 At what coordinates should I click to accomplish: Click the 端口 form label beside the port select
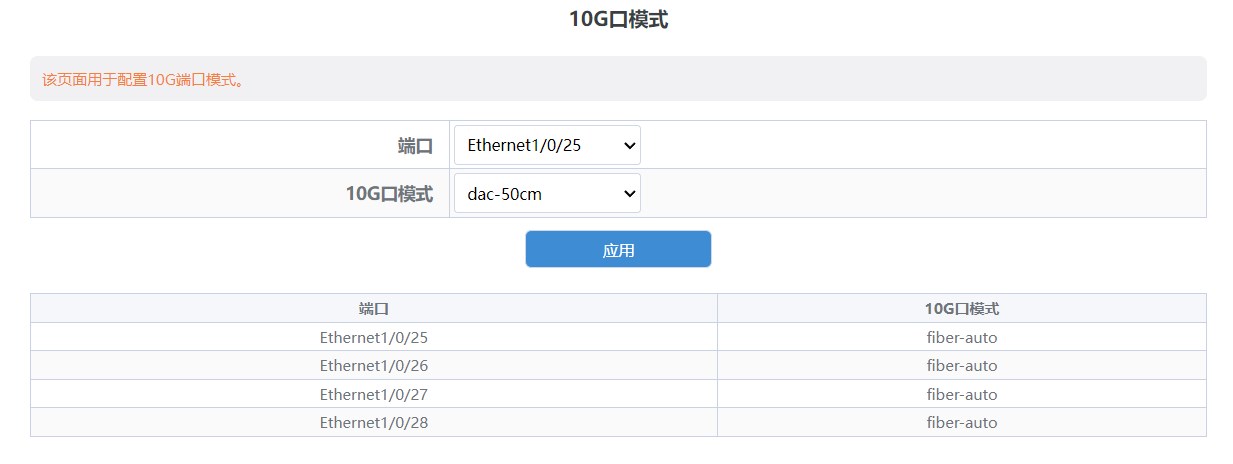[415, 146]
